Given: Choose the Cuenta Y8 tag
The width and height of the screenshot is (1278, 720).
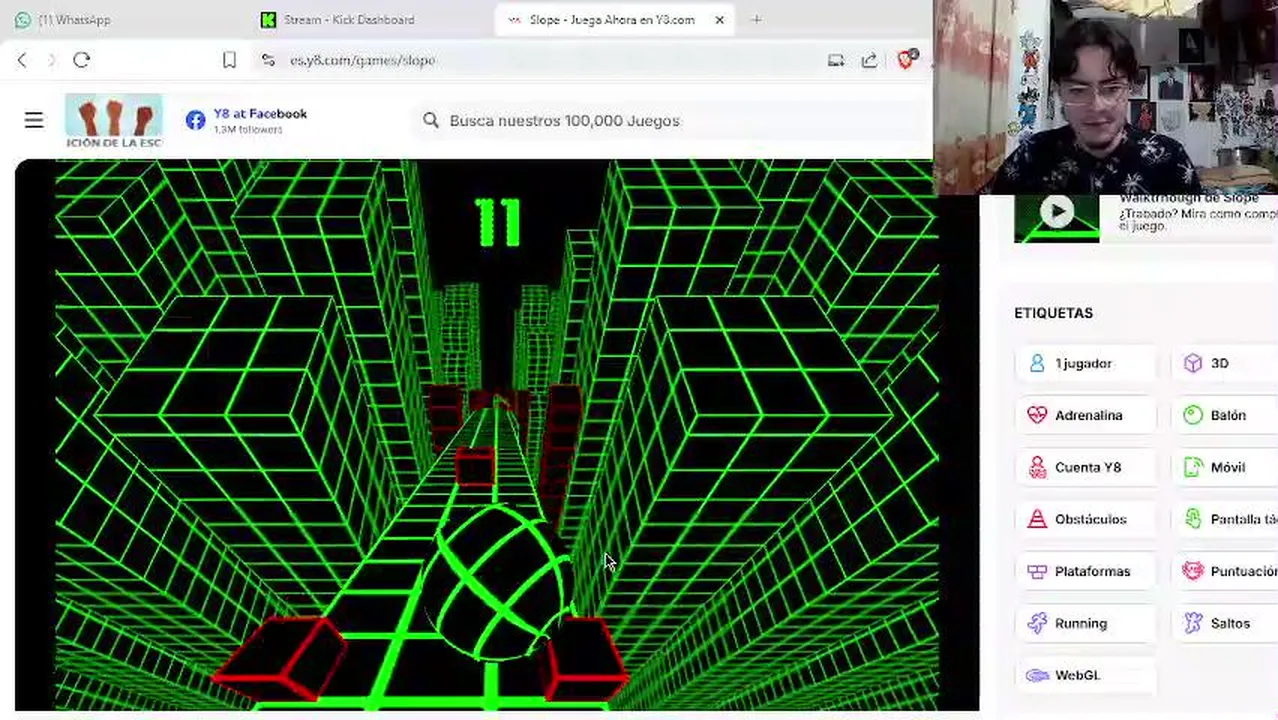Looking at the screenshot, I should click(x=1085, y=467).
